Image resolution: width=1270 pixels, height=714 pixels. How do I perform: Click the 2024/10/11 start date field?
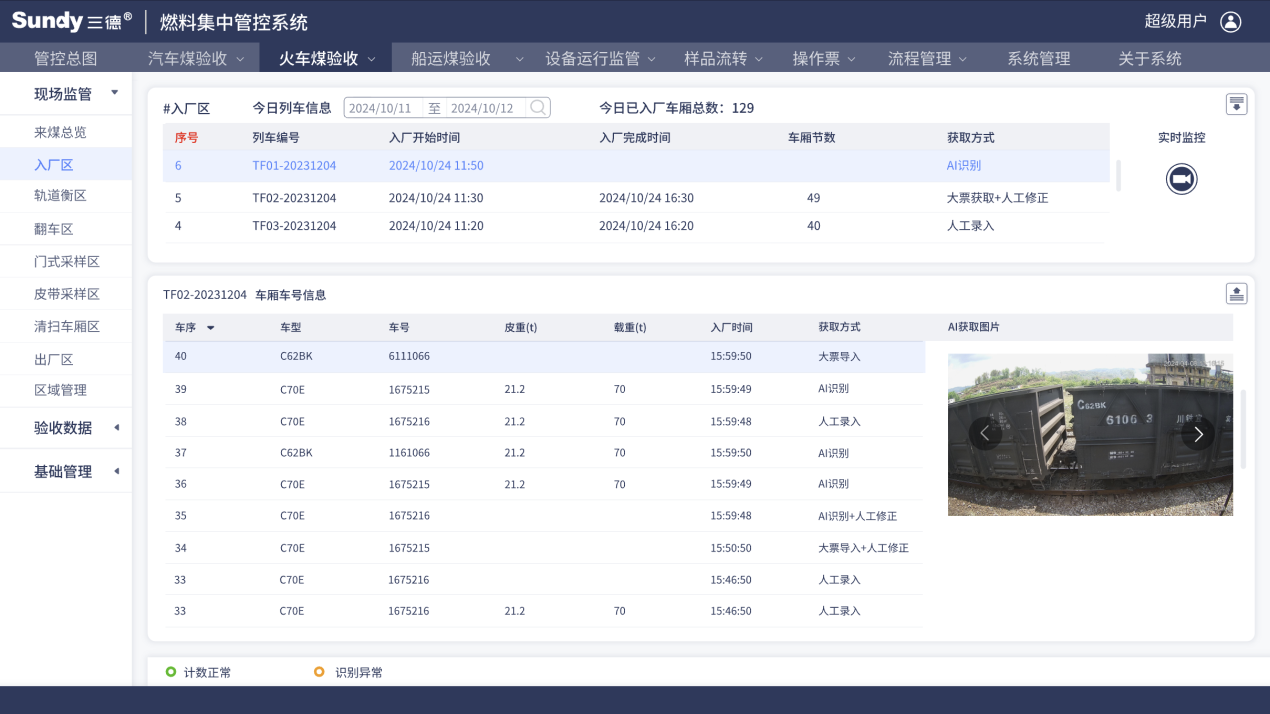[379, 106]
